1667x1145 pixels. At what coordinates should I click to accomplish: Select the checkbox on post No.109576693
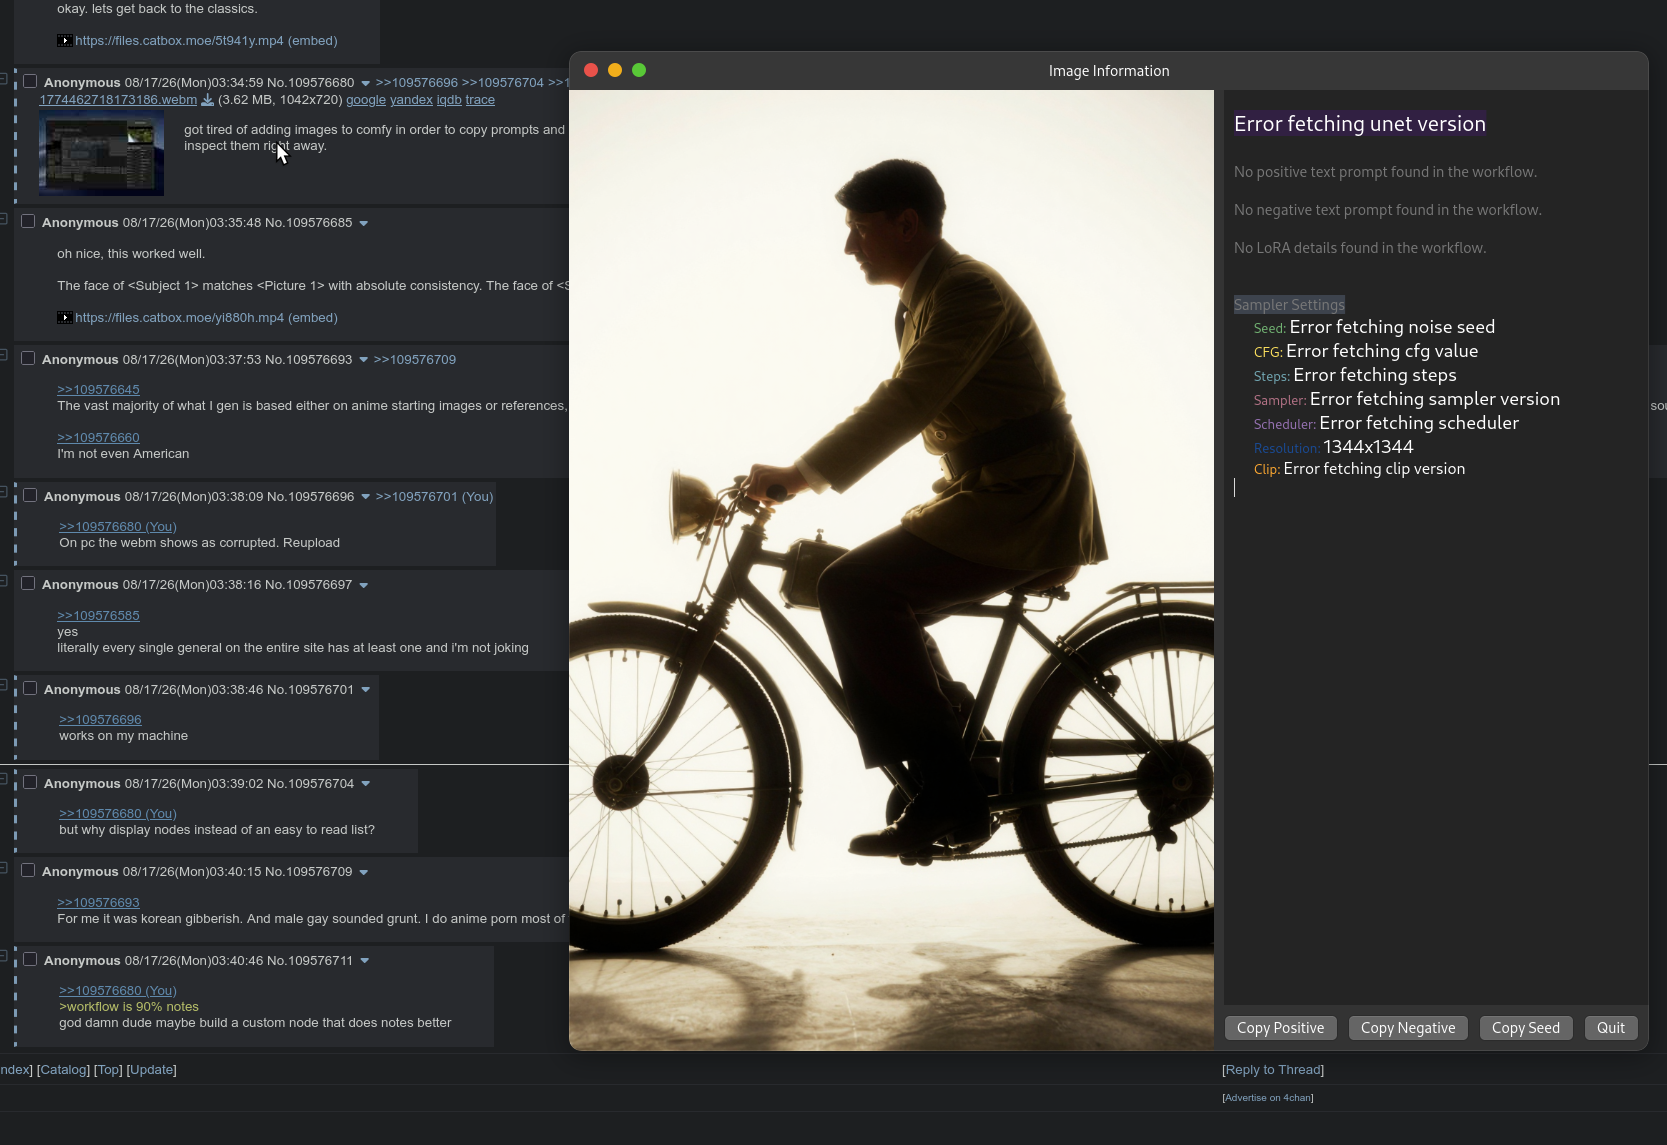coord(28,358)
